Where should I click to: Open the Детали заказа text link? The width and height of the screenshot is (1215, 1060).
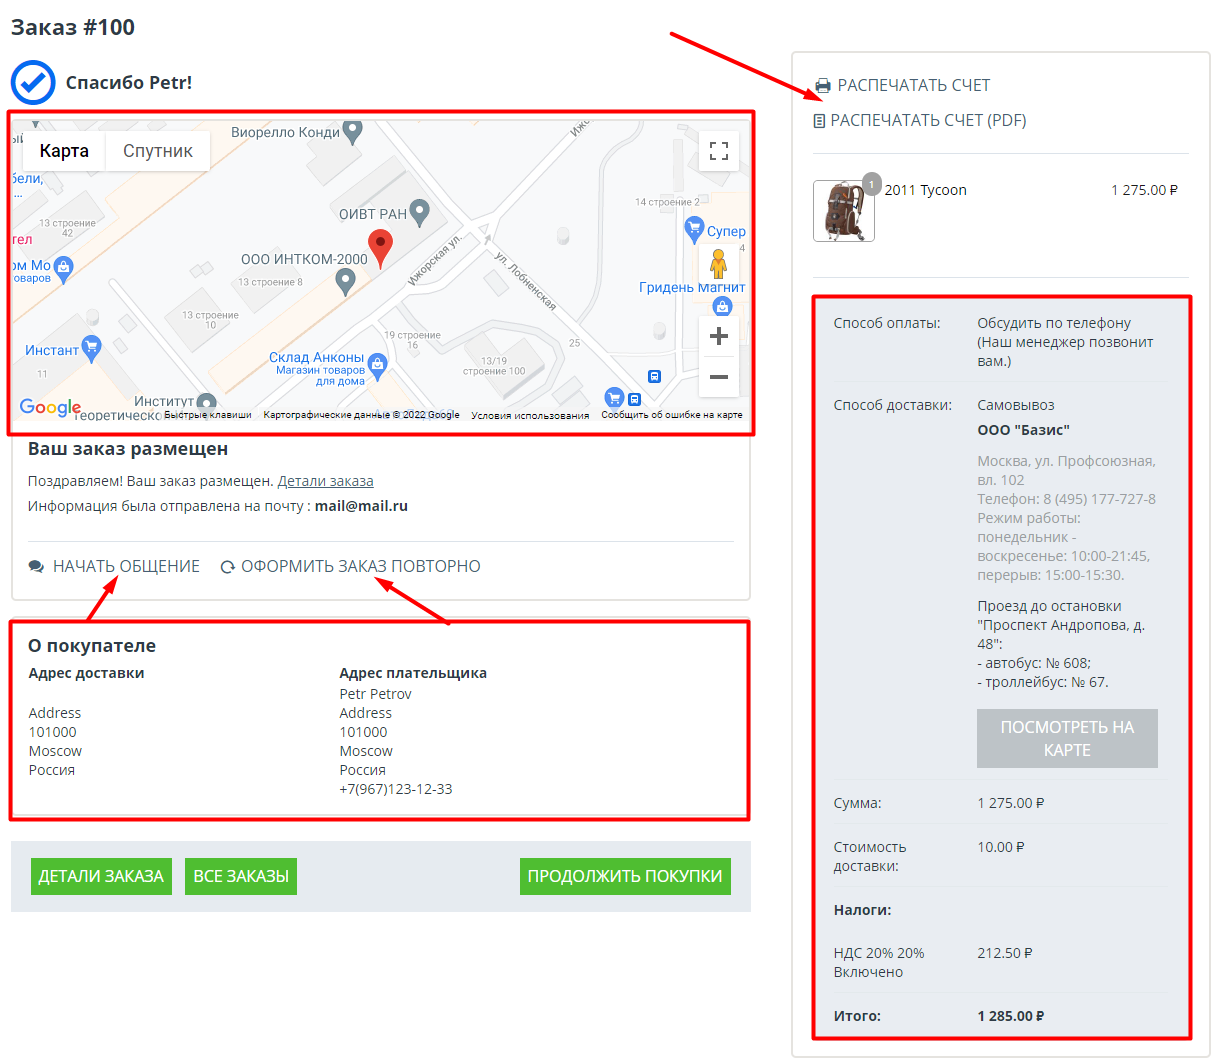coord(325,481)
